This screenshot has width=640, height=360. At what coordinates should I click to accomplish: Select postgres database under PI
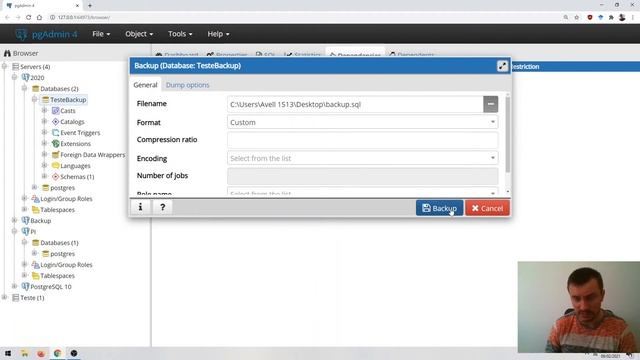[x=62, y=253]
